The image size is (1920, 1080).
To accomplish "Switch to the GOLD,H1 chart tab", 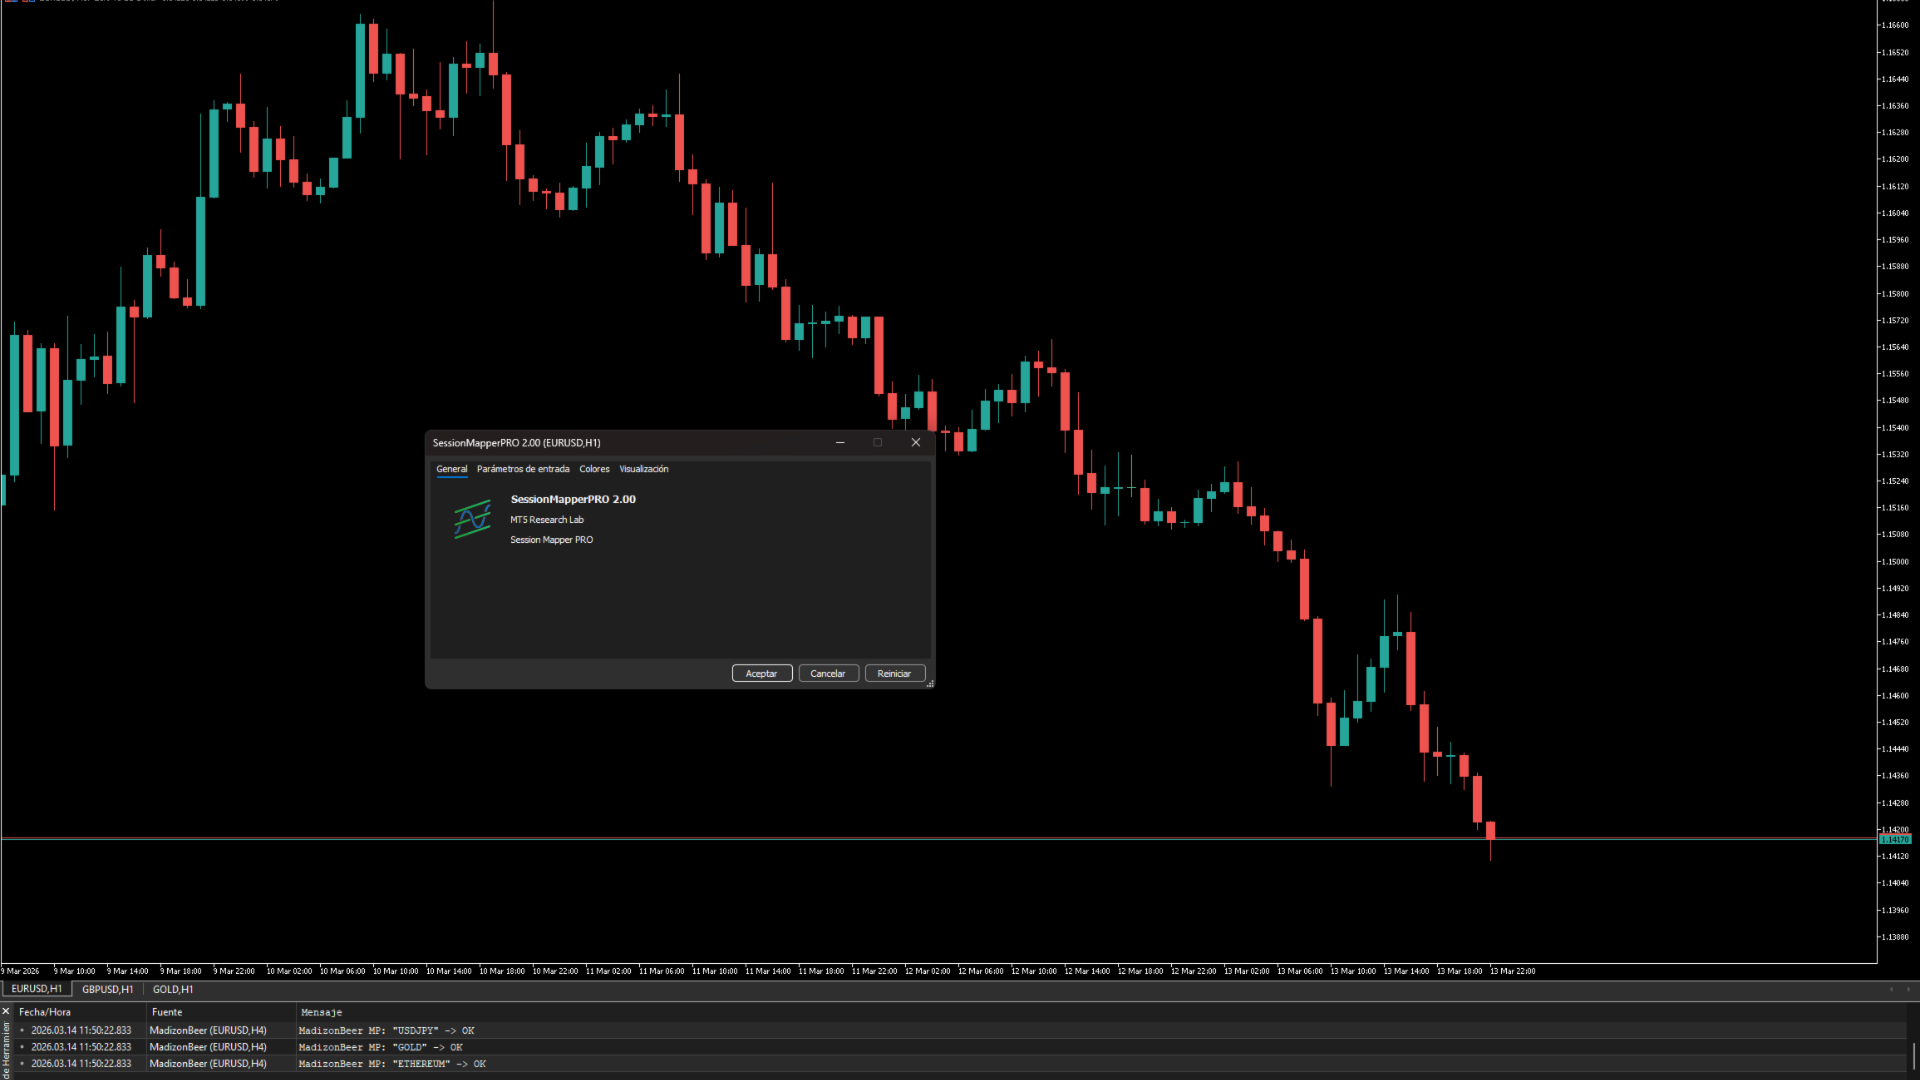I will click(173, 989).
